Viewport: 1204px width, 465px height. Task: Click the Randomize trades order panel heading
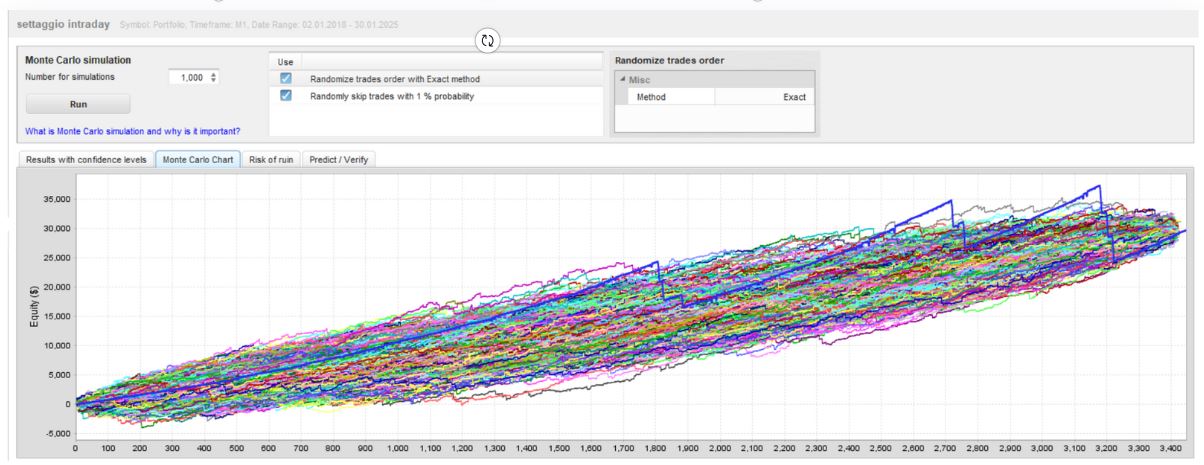click(x=669, y=61)
